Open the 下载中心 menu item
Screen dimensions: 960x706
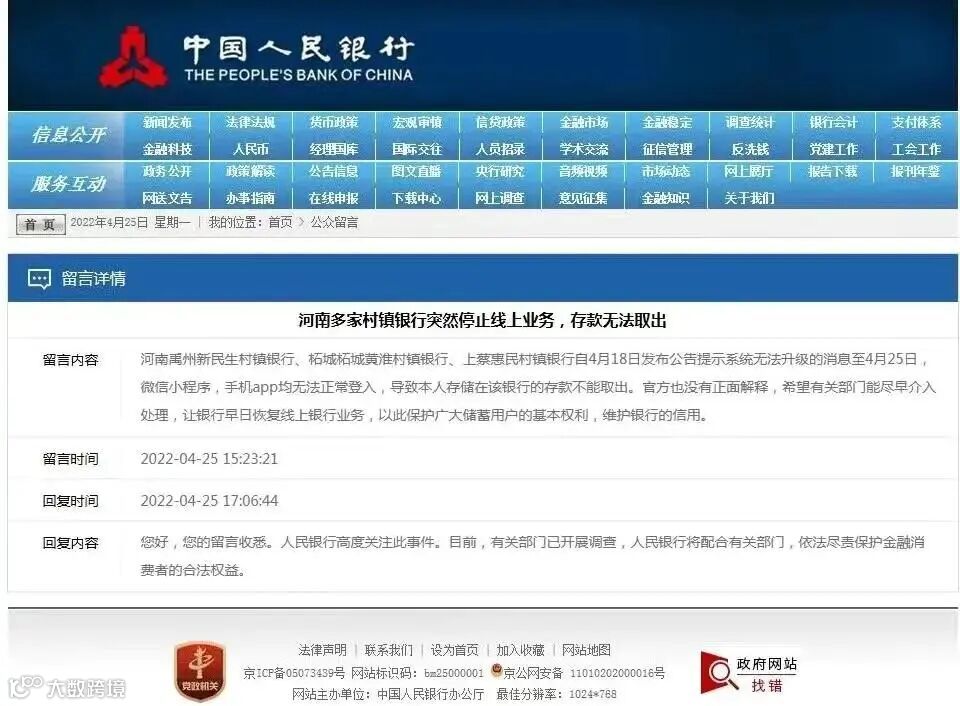pyautogui.click(x=417, y=198)
